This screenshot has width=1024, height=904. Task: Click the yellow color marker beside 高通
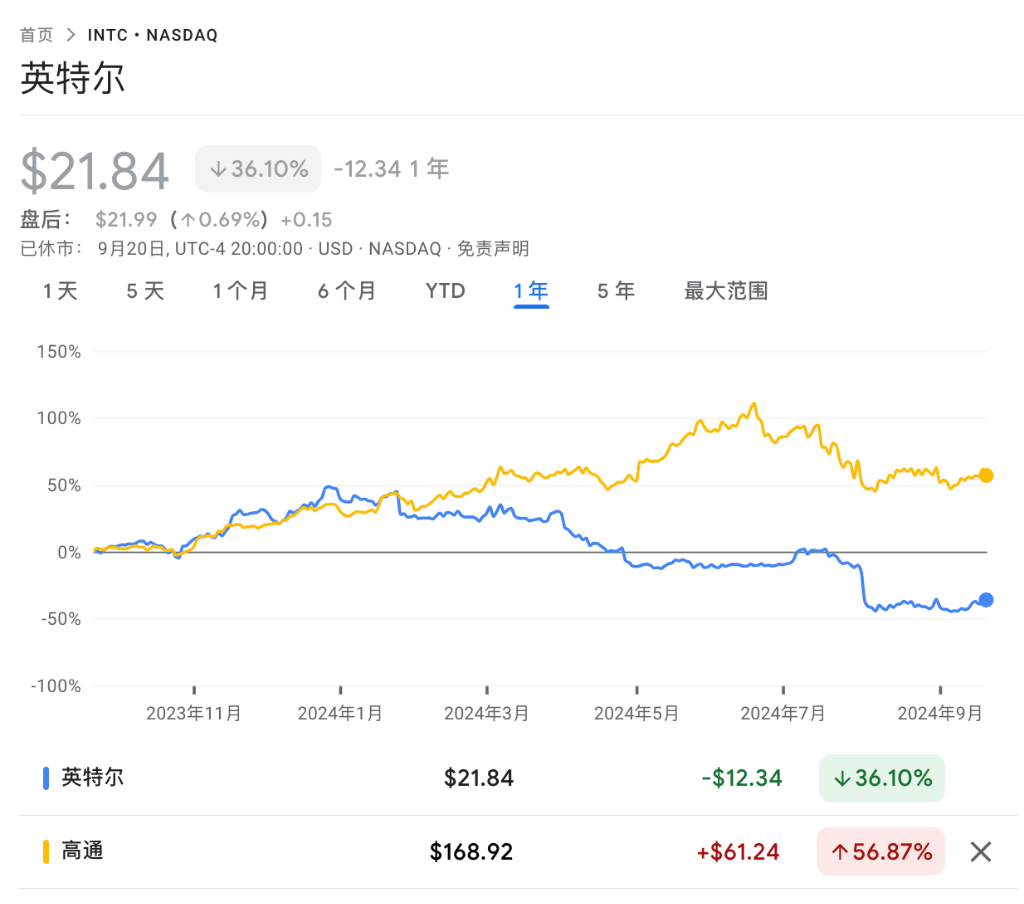click(x=46, y=852)
